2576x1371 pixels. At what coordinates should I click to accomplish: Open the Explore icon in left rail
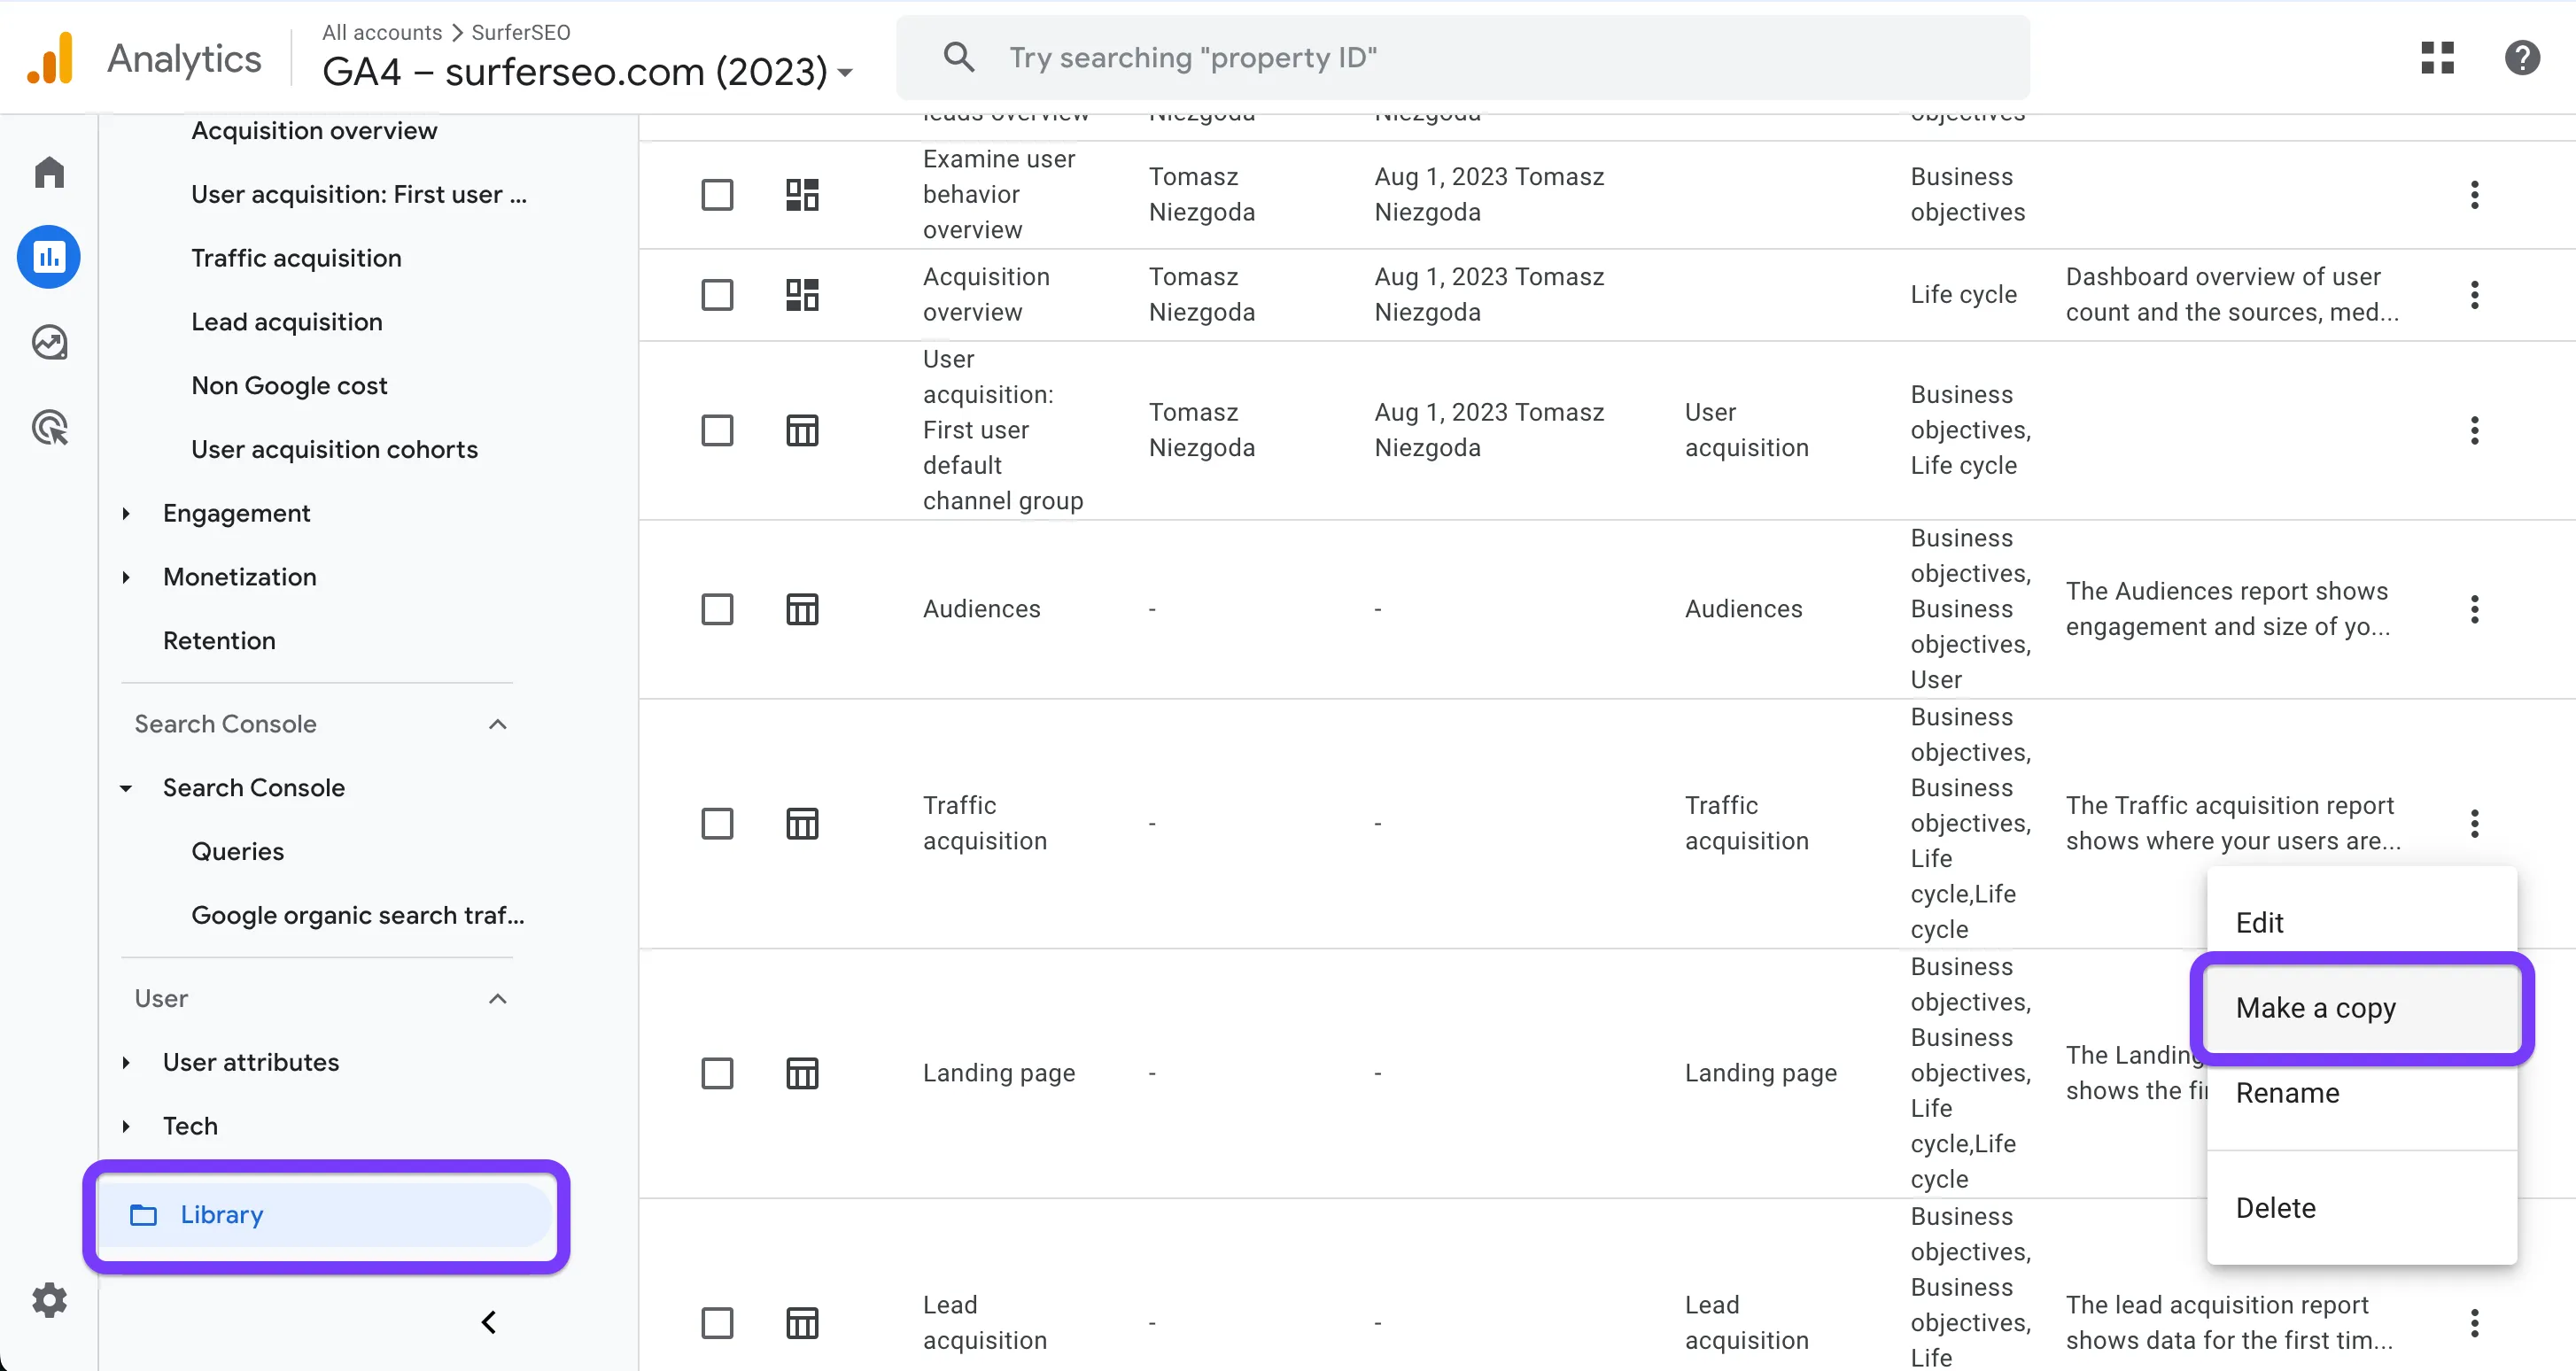point(49,342)
